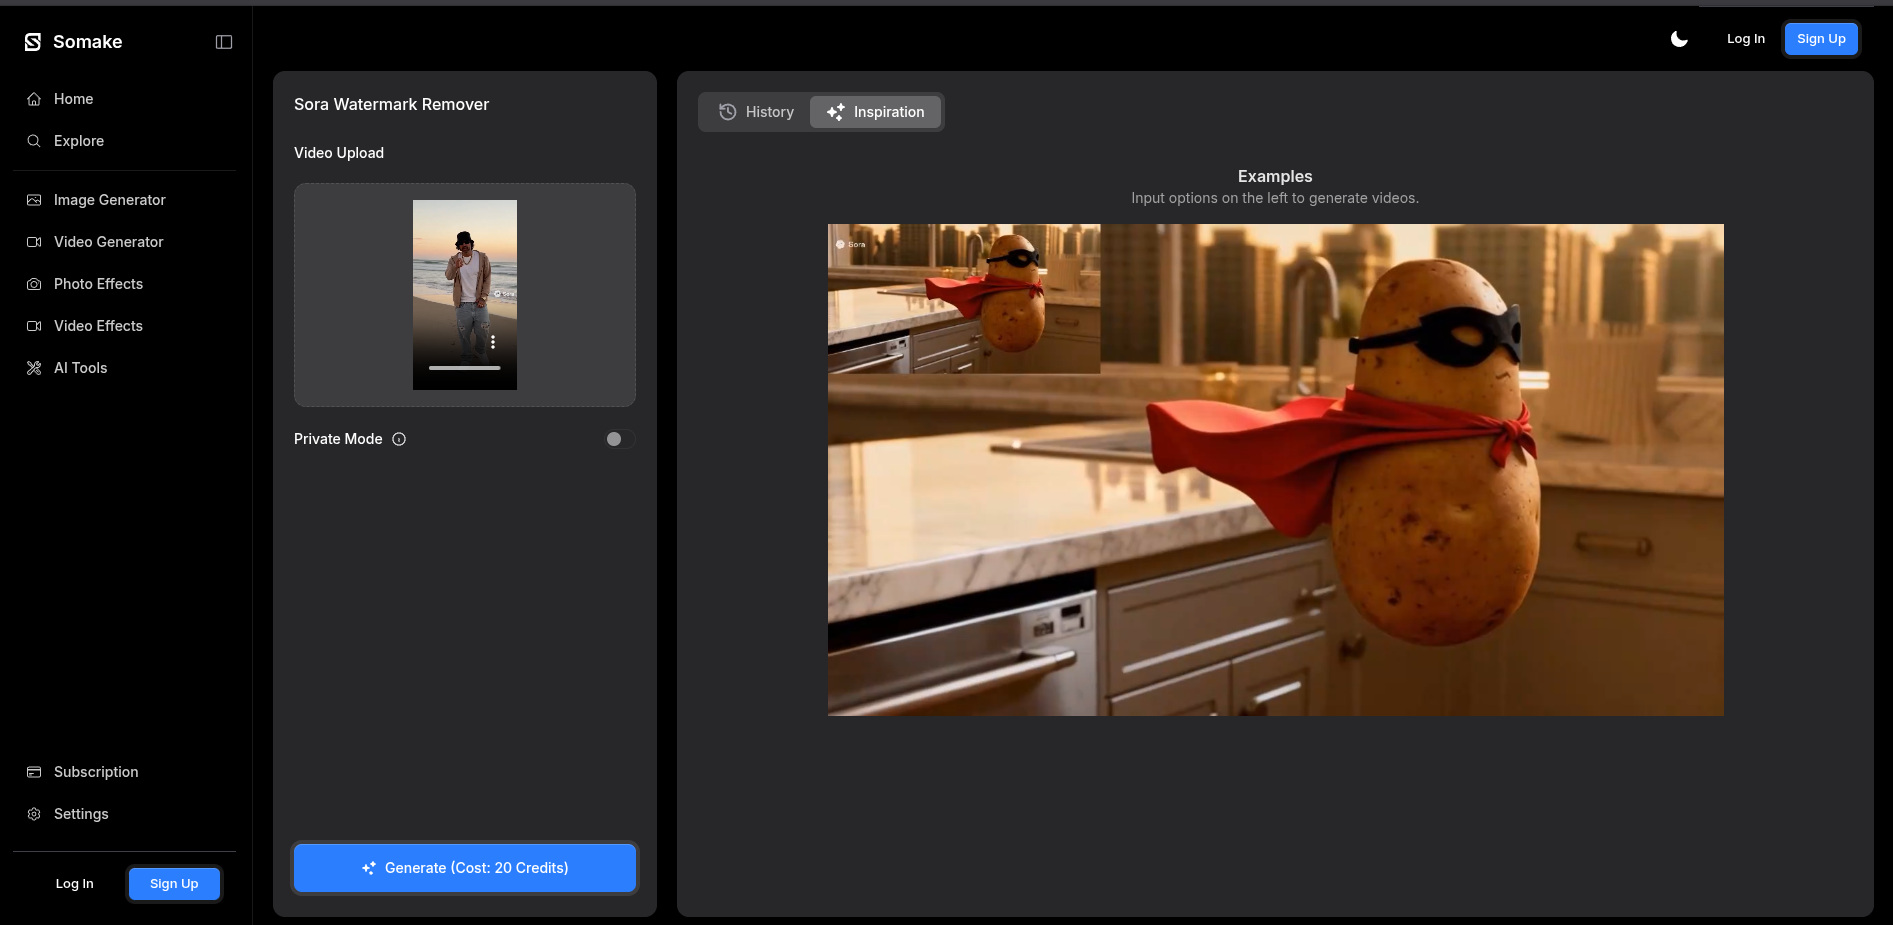
Task: Select the Inspiration tab
Action: (x=875, y=112)
